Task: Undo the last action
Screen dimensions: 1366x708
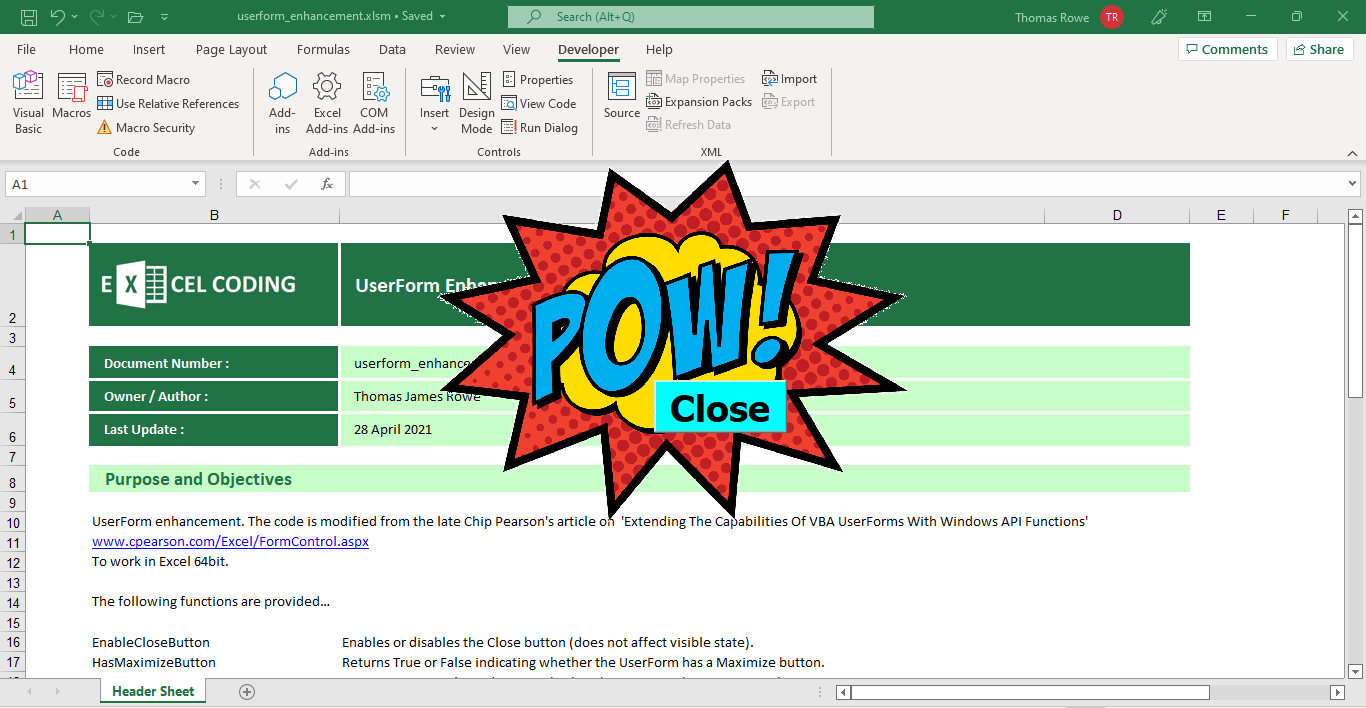Action: [x=57, y=17]
